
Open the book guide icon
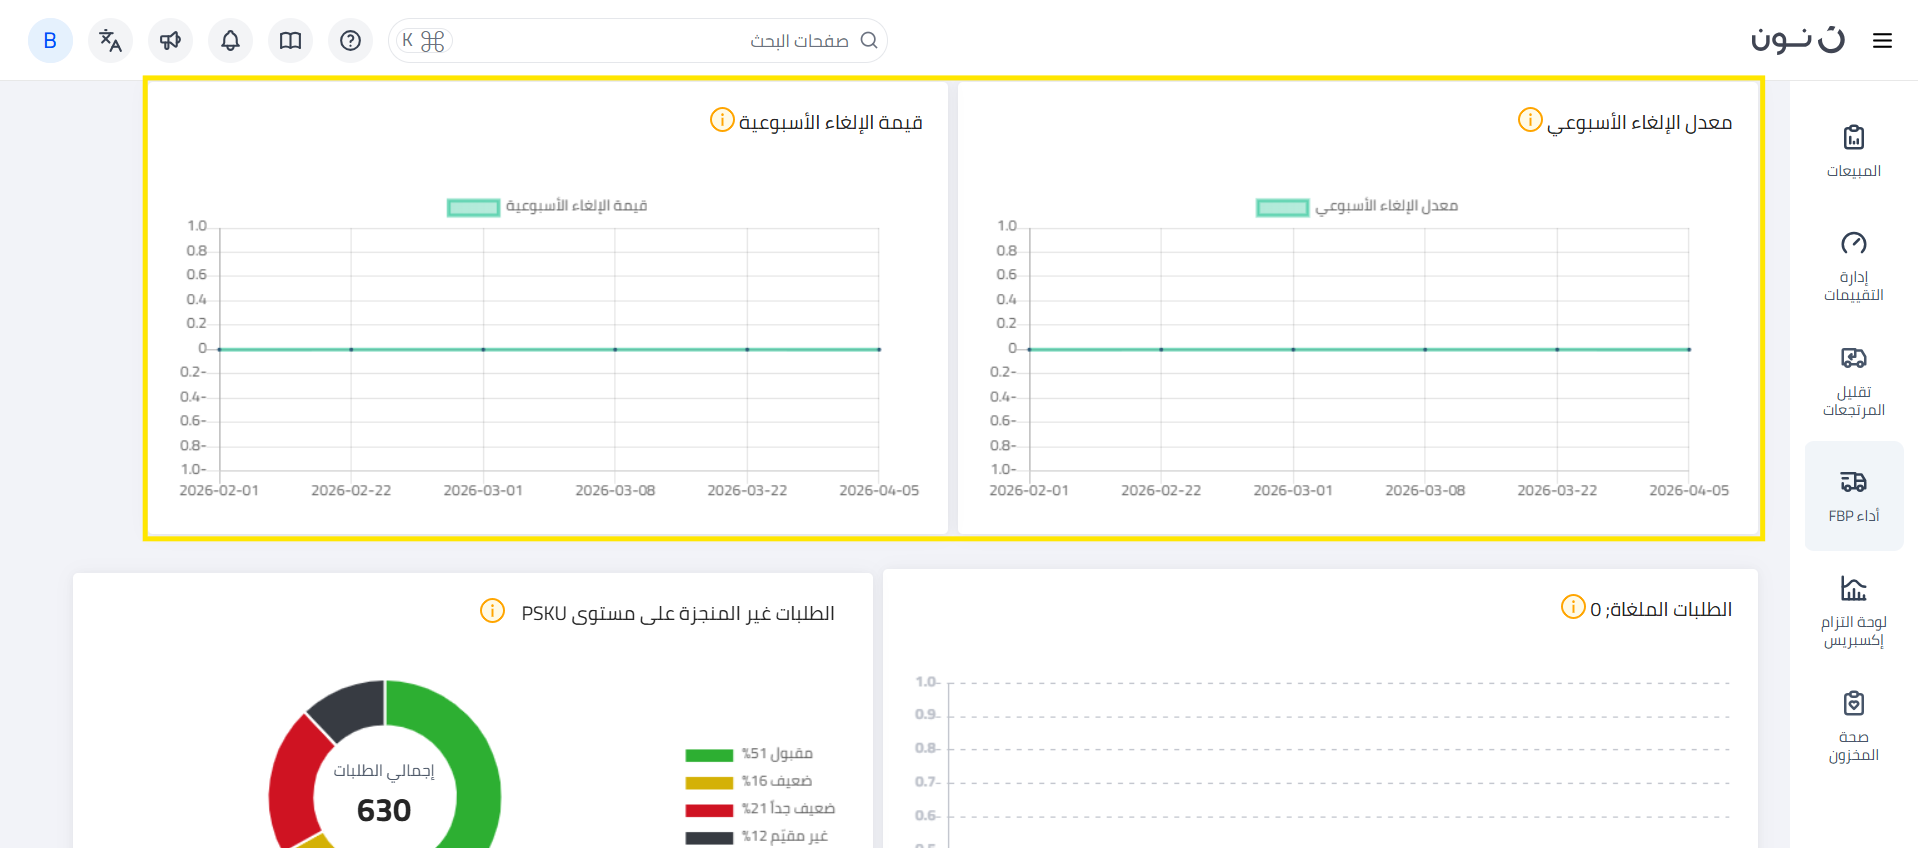(x=290, y=41)
